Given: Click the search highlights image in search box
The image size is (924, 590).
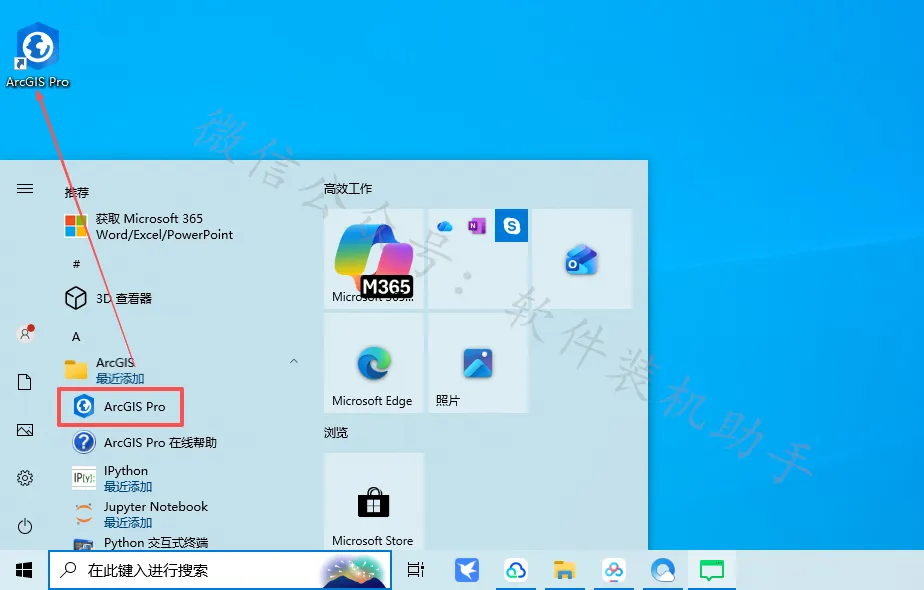Looking at the screenshot, I should pyautogui.click(x=355, y=571).
